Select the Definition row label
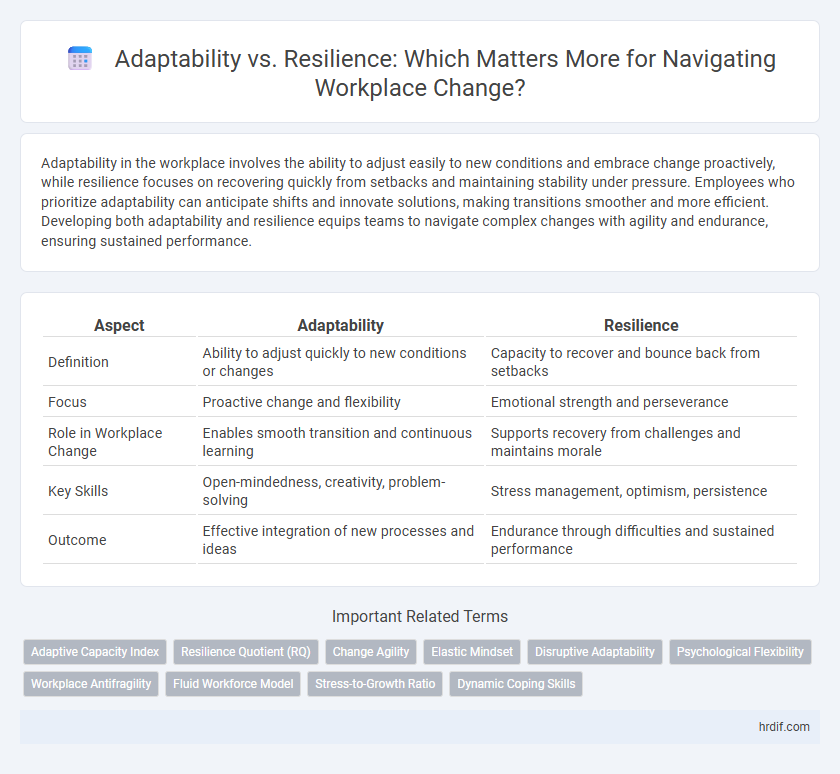 [78, 362]
